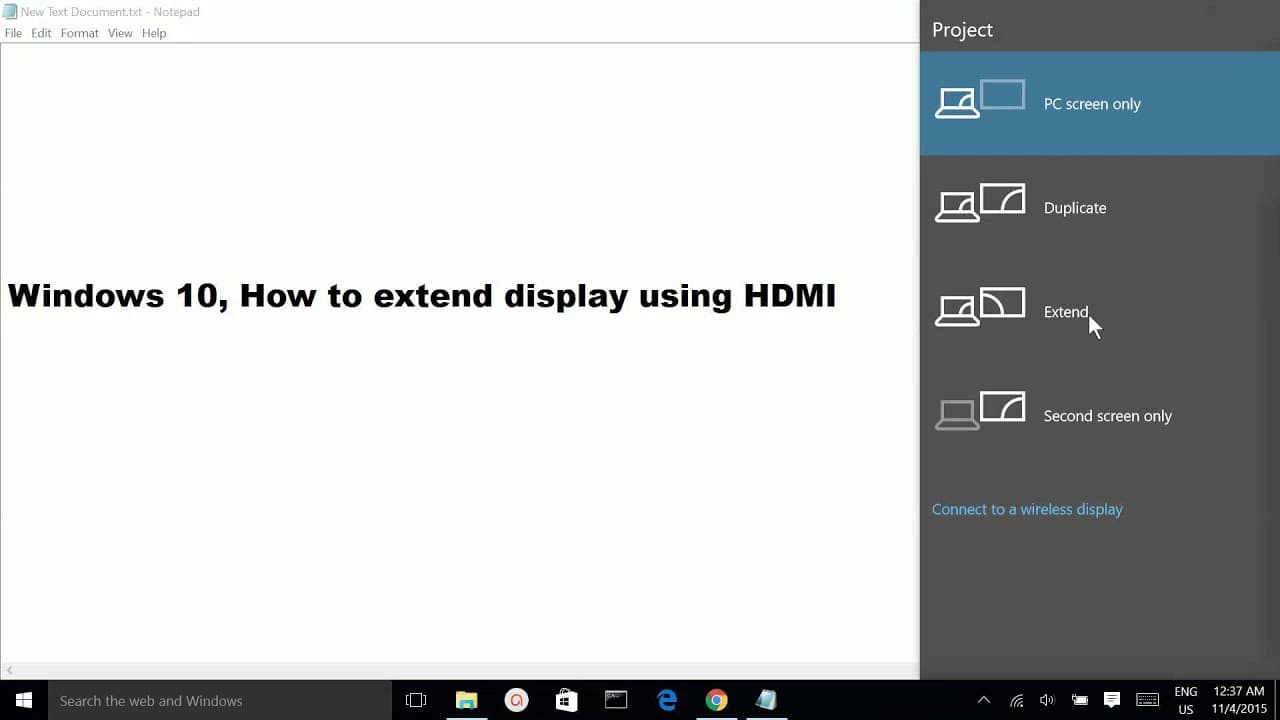Image resolution: width=1280 pixels, height=720 pixels.
Task: Click the Windows Start button
Action: (x=24, y=700)
